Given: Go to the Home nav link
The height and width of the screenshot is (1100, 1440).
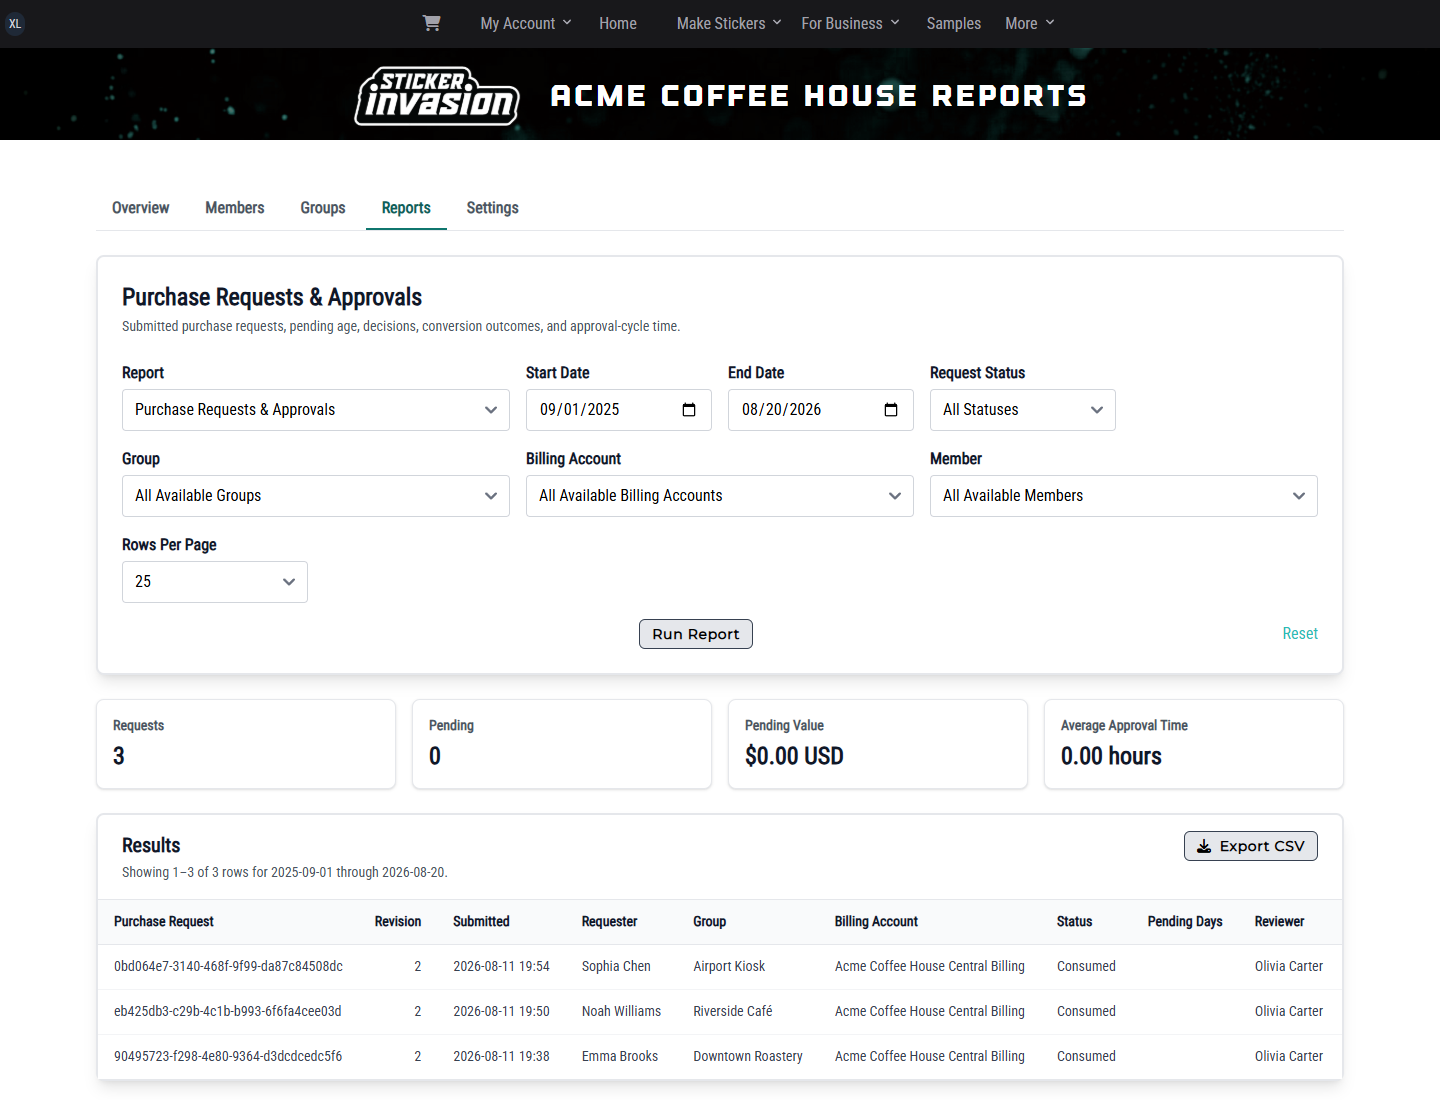Looking at the screenshot, I should [x=618, y=23].
